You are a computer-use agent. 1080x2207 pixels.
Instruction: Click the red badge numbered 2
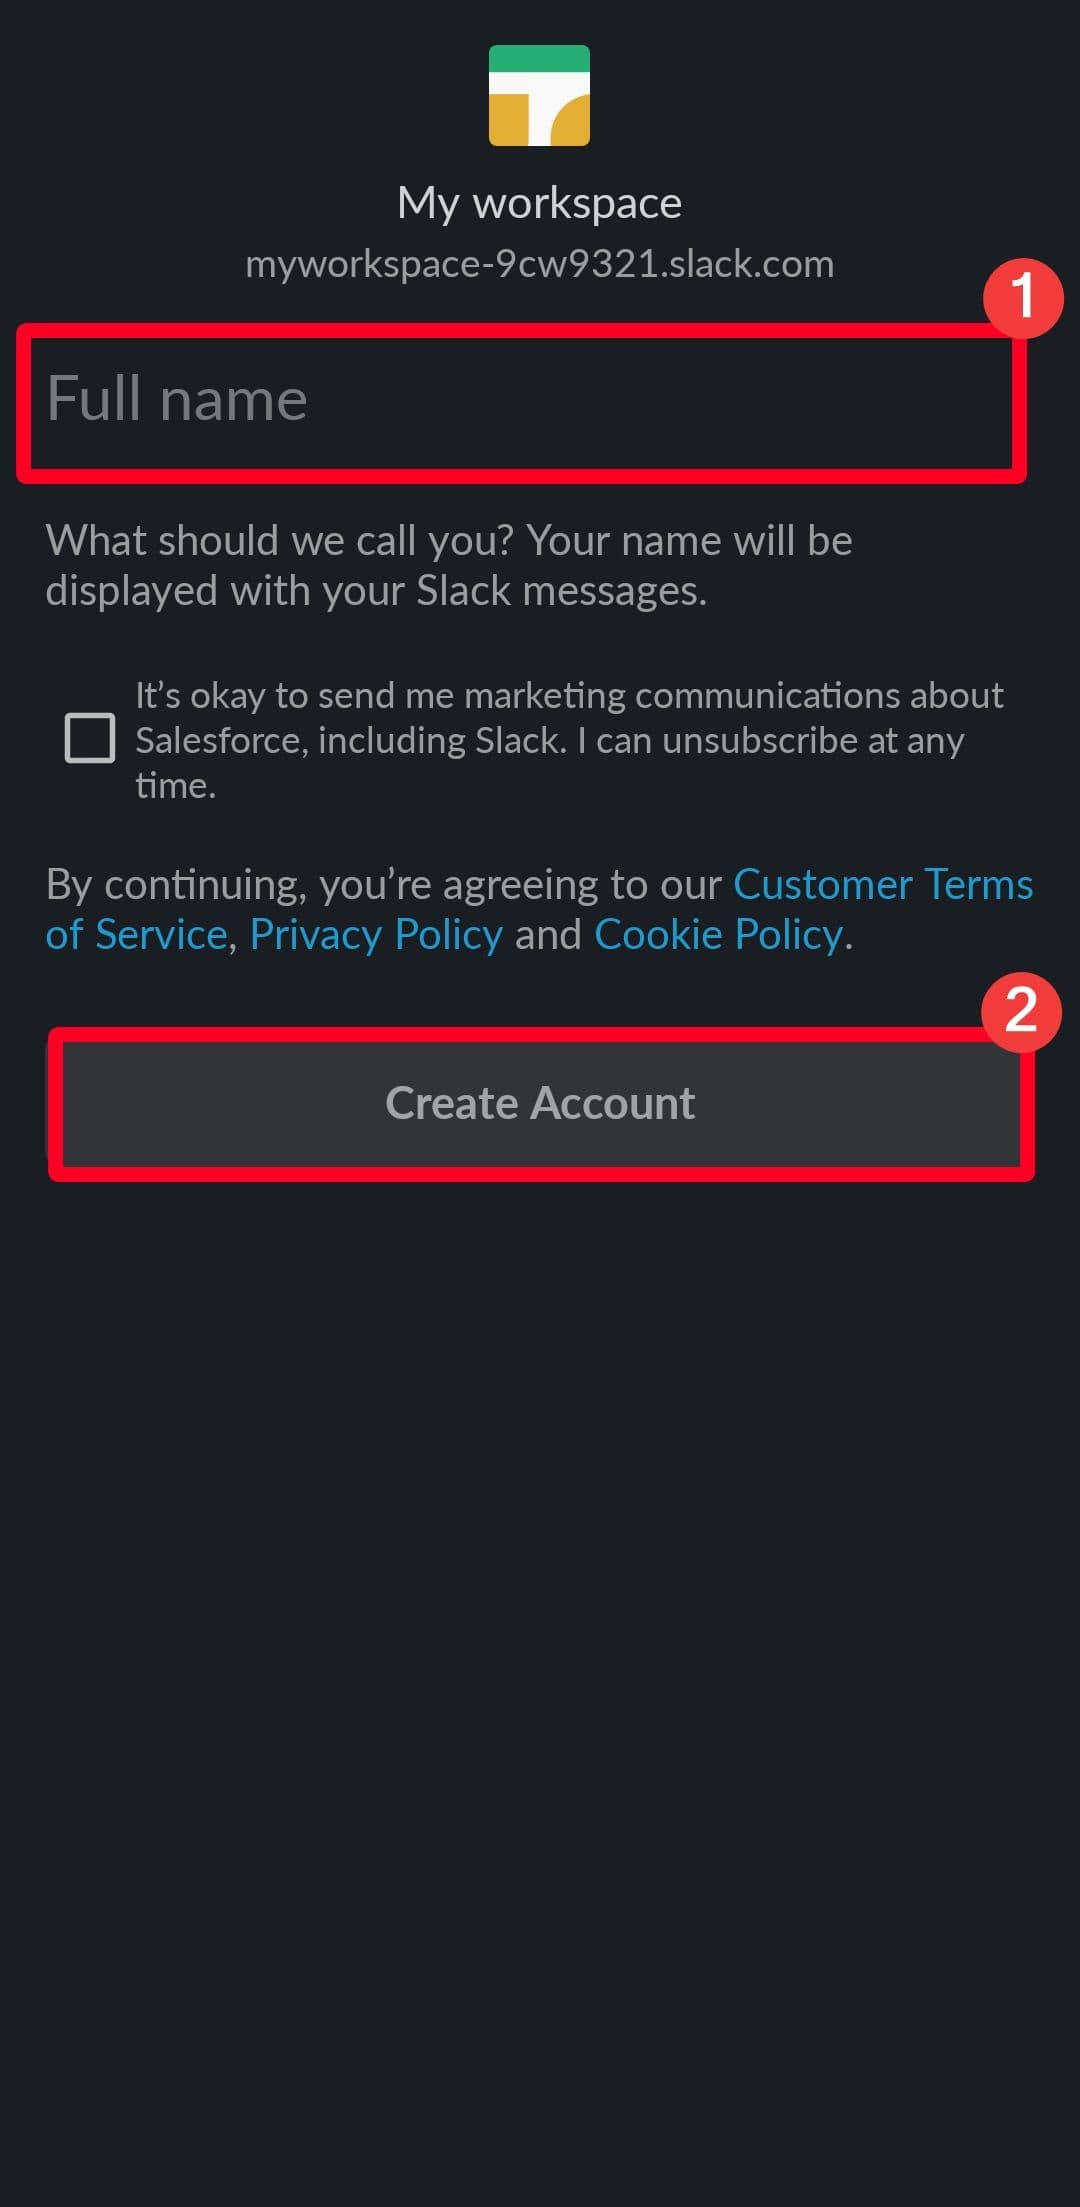1022,1012
